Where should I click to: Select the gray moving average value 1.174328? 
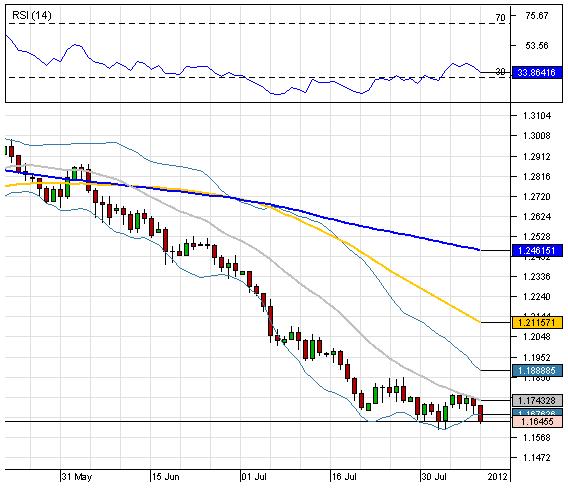point(537,401)
